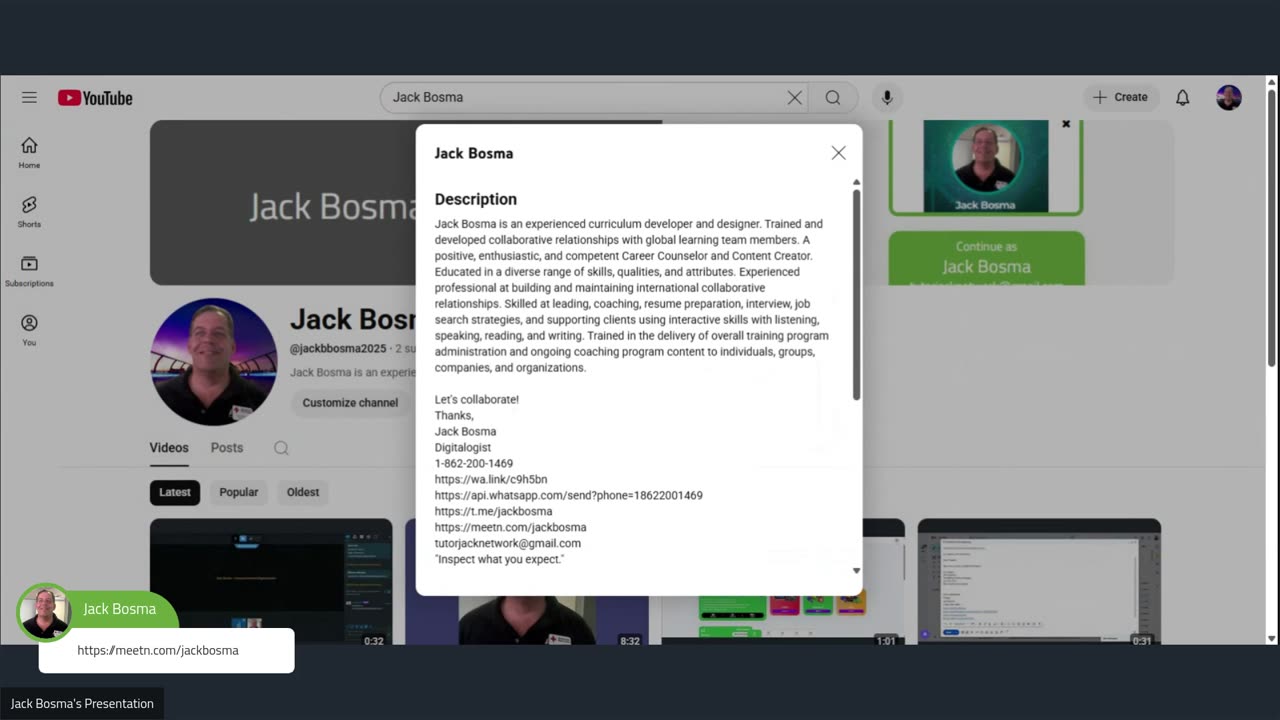Open the Create menu
Viewport: 1280px width, 720px height.
(1121, 97)
